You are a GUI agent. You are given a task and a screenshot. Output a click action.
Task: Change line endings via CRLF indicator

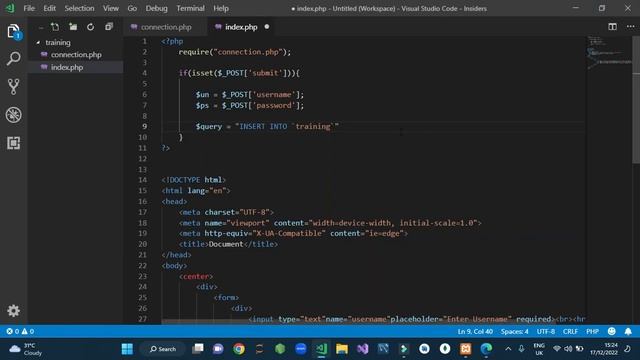(x=570, y=331)
